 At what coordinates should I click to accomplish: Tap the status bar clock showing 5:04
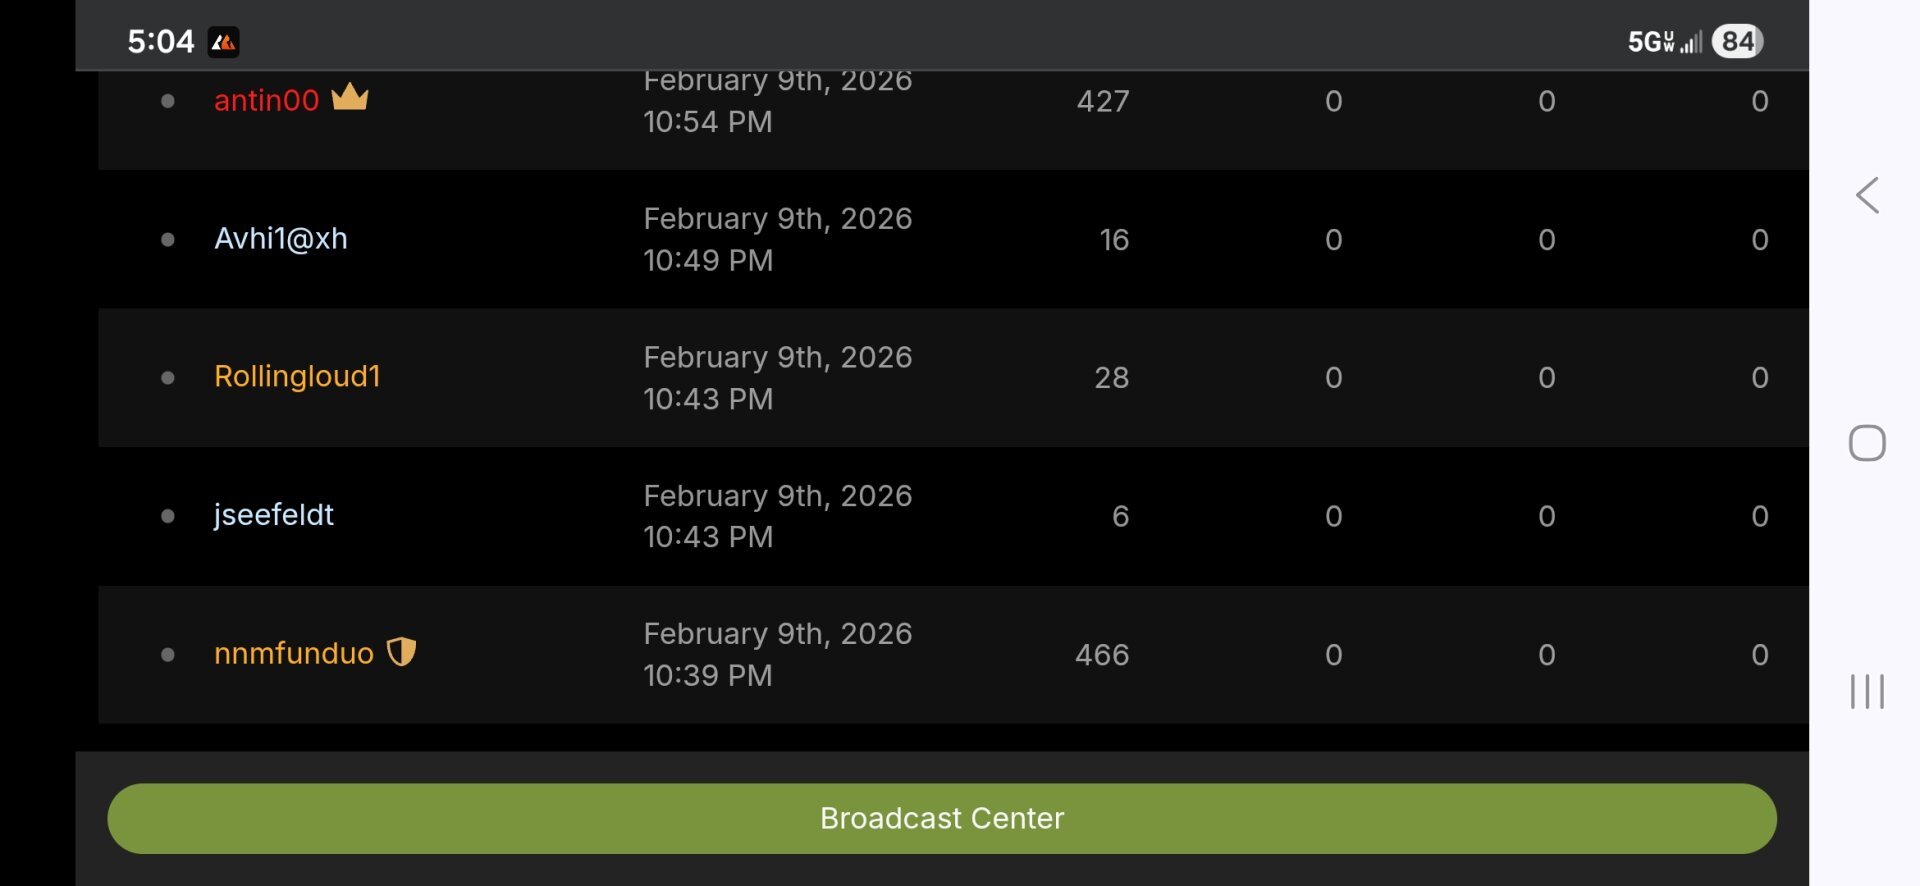click(x=160, y=41)
